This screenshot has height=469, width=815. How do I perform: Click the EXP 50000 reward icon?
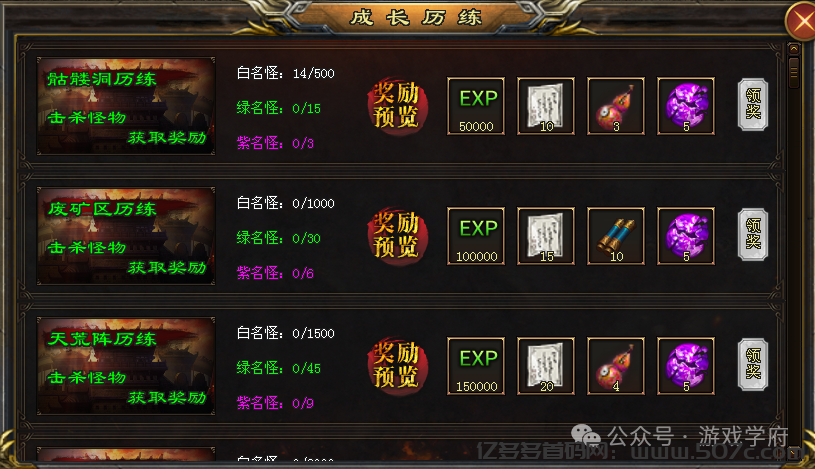coord(476,106)
